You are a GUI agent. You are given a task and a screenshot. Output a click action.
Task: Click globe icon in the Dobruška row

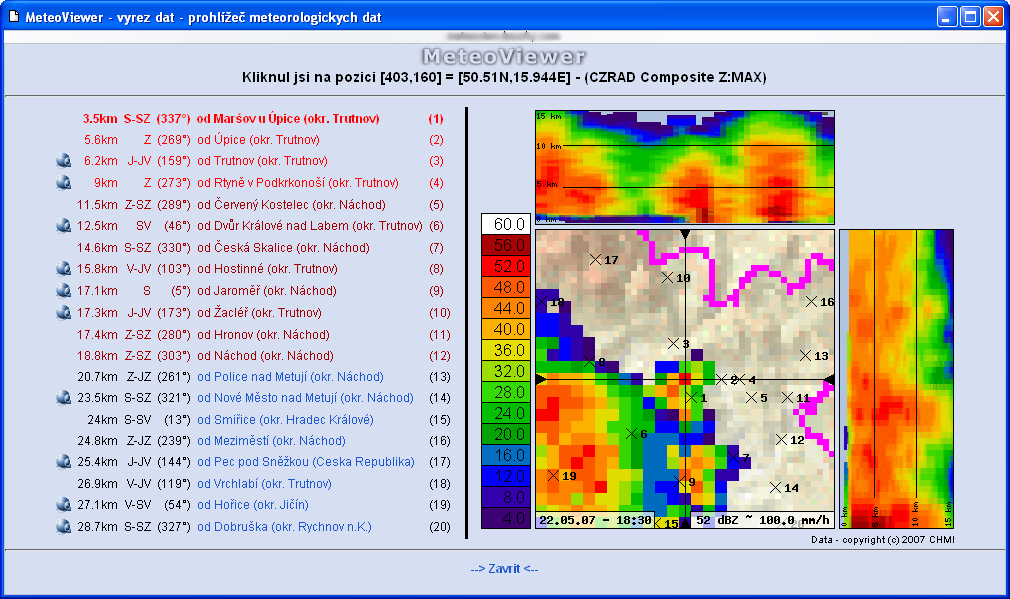click(63, 526)
